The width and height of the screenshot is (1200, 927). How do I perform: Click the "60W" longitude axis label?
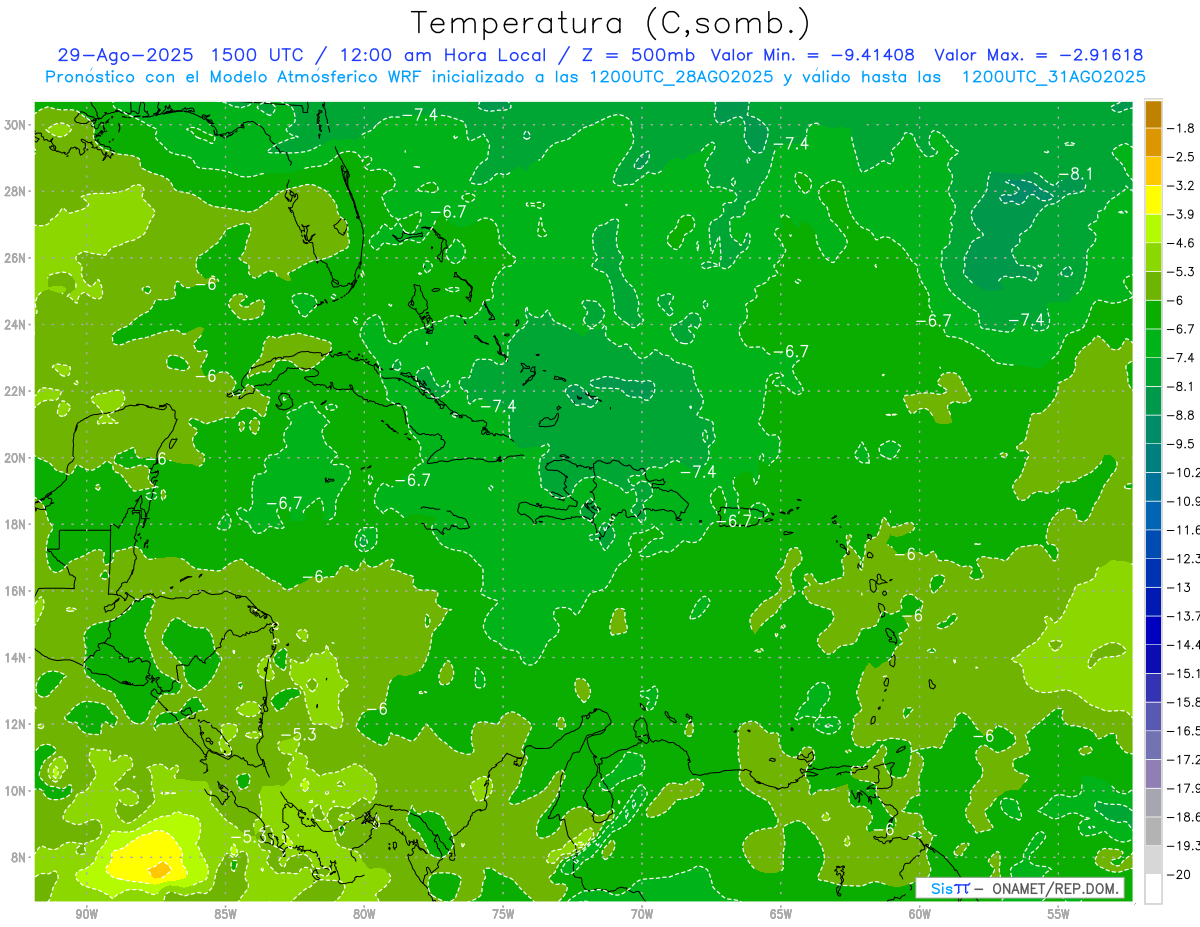click(920, 914)
